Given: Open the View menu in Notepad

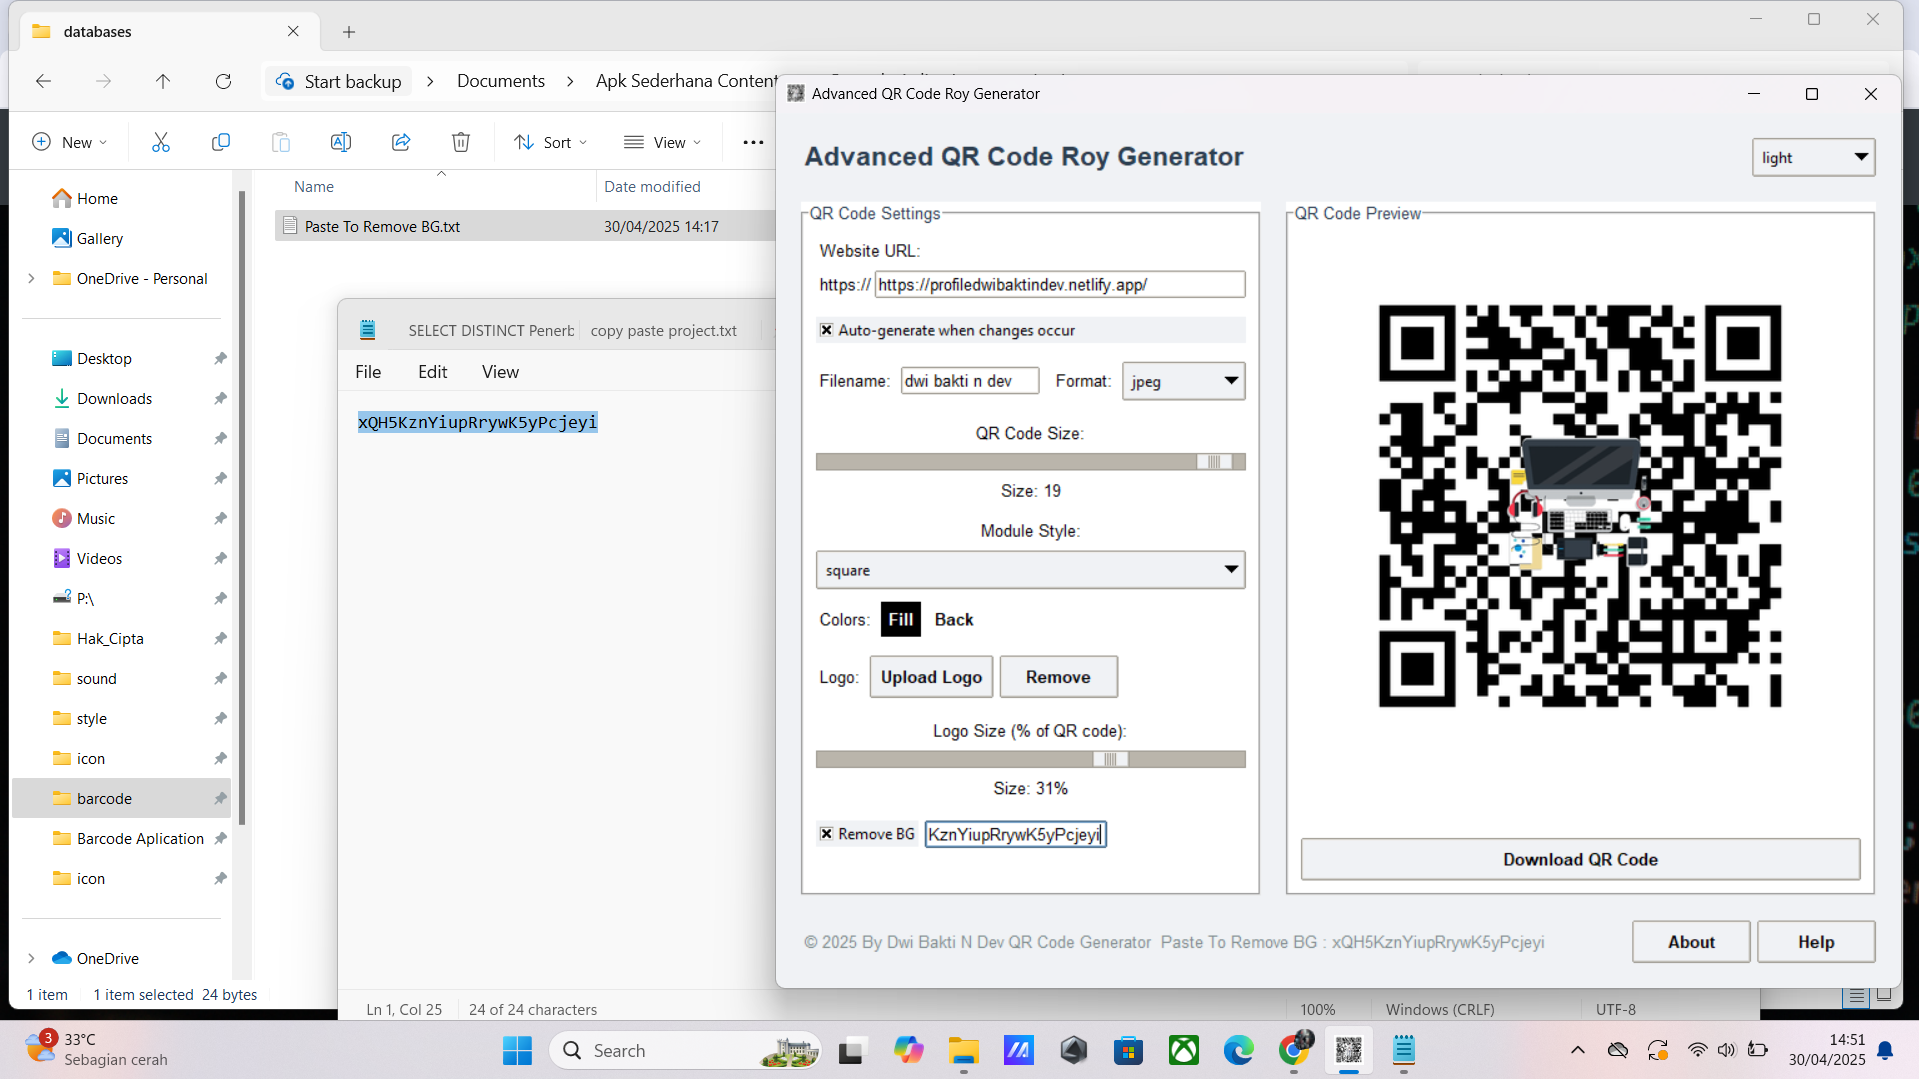Looking at the screenshot, I should (500, 372).
